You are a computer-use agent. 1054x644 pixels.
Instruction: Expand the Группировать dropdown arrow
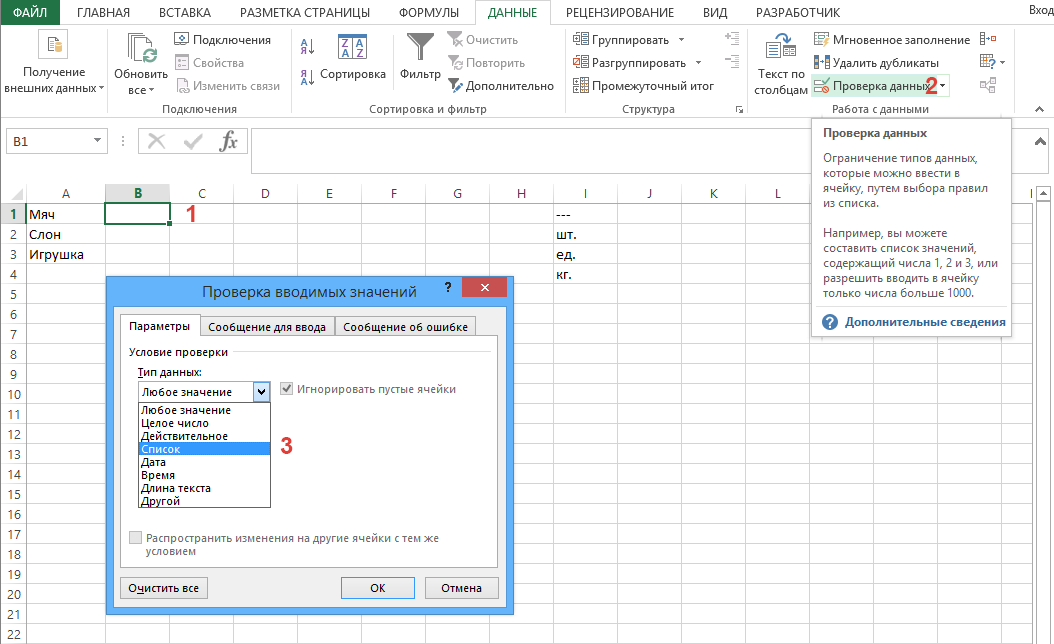coord(681,40)
